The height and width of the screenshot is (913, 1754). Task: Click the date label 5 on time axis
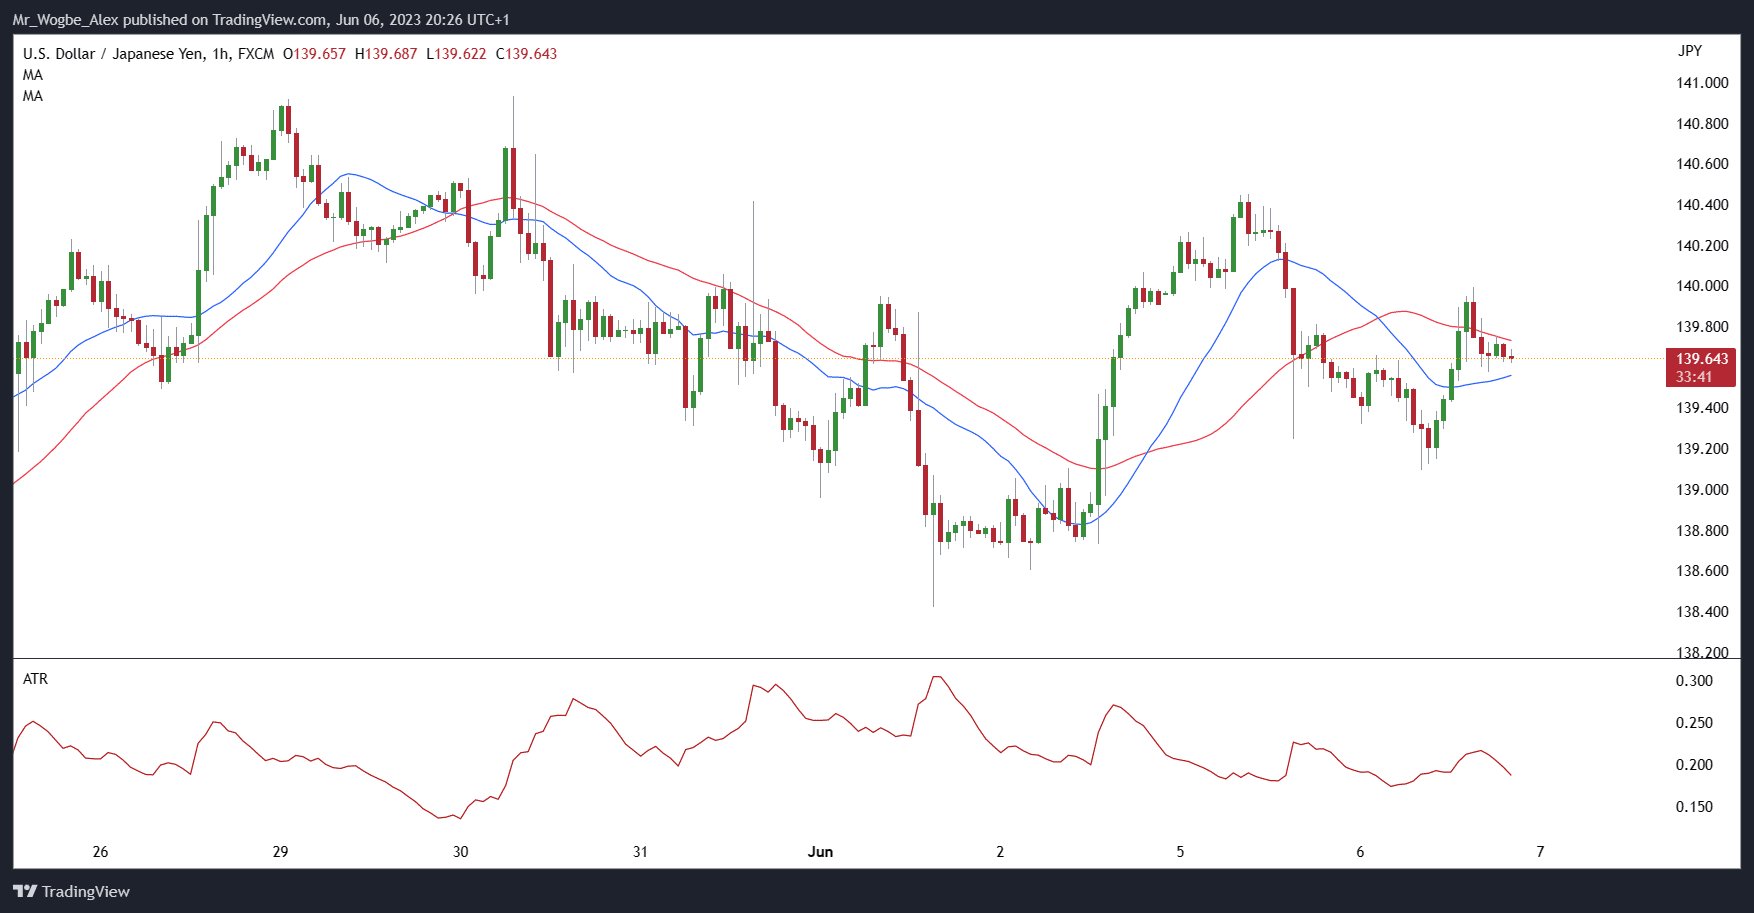coord(1180,852)
